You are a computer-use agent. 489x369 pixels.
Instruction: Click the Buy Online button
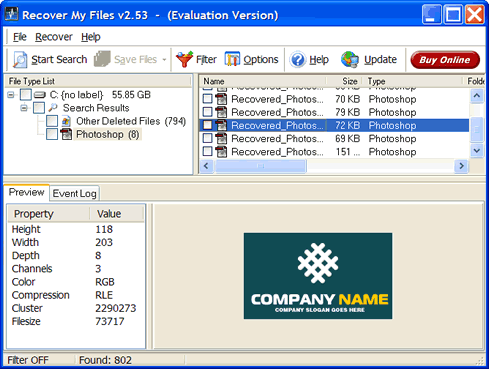point(445,60)
